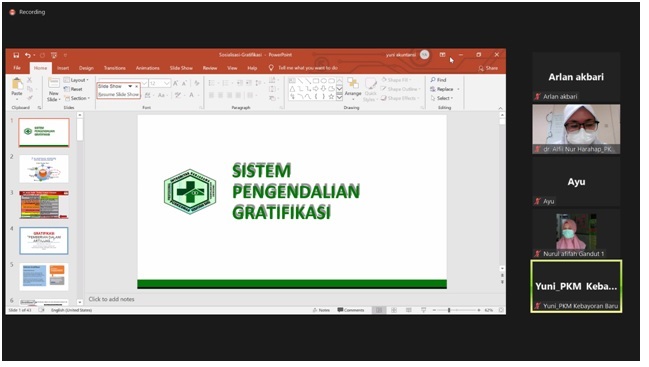Switch to Slide Sorter view

(x=394, y=310)
